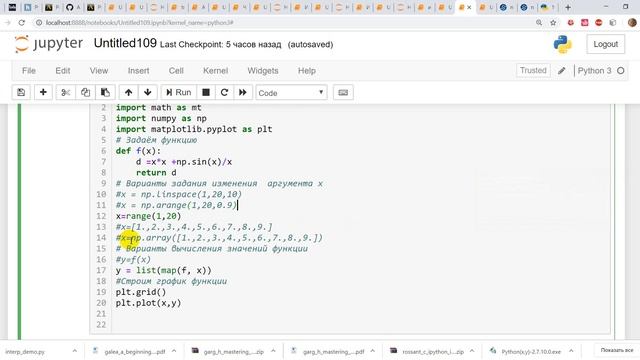Click the Trusted notebook indicator

[533, 70]
